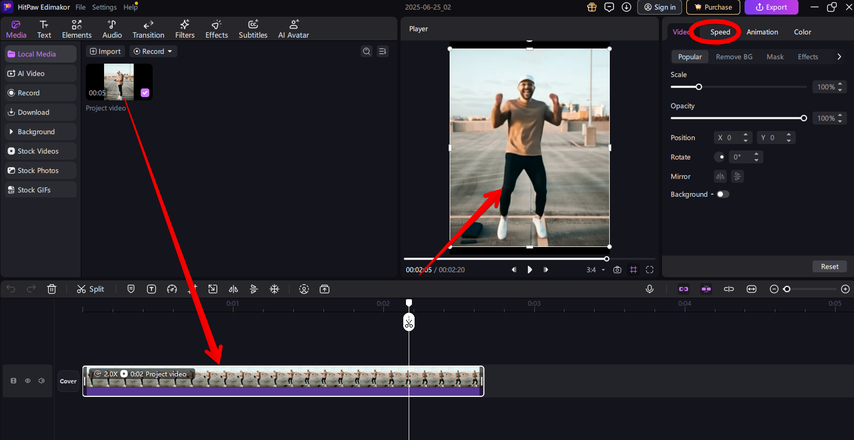The height and width of the screenshot is (440, 854).
Task: Click the Reset button
Action: [829, 266]
